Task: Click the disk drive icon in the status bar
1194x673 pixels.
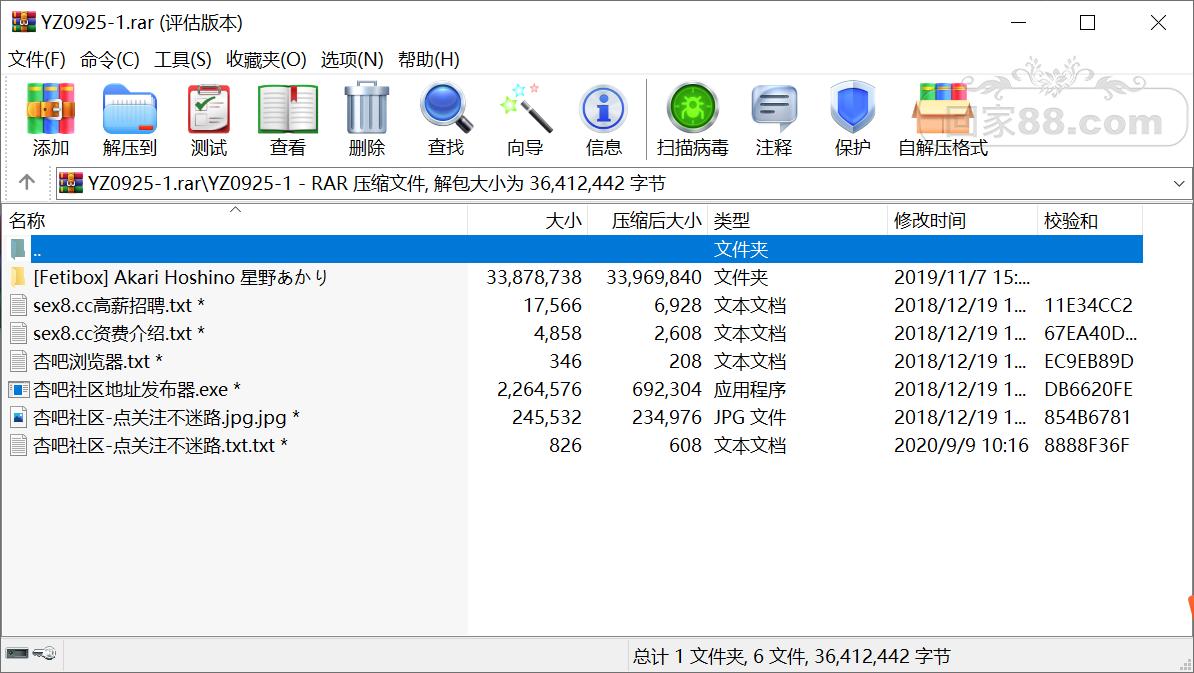Action: tap(17, 653)
